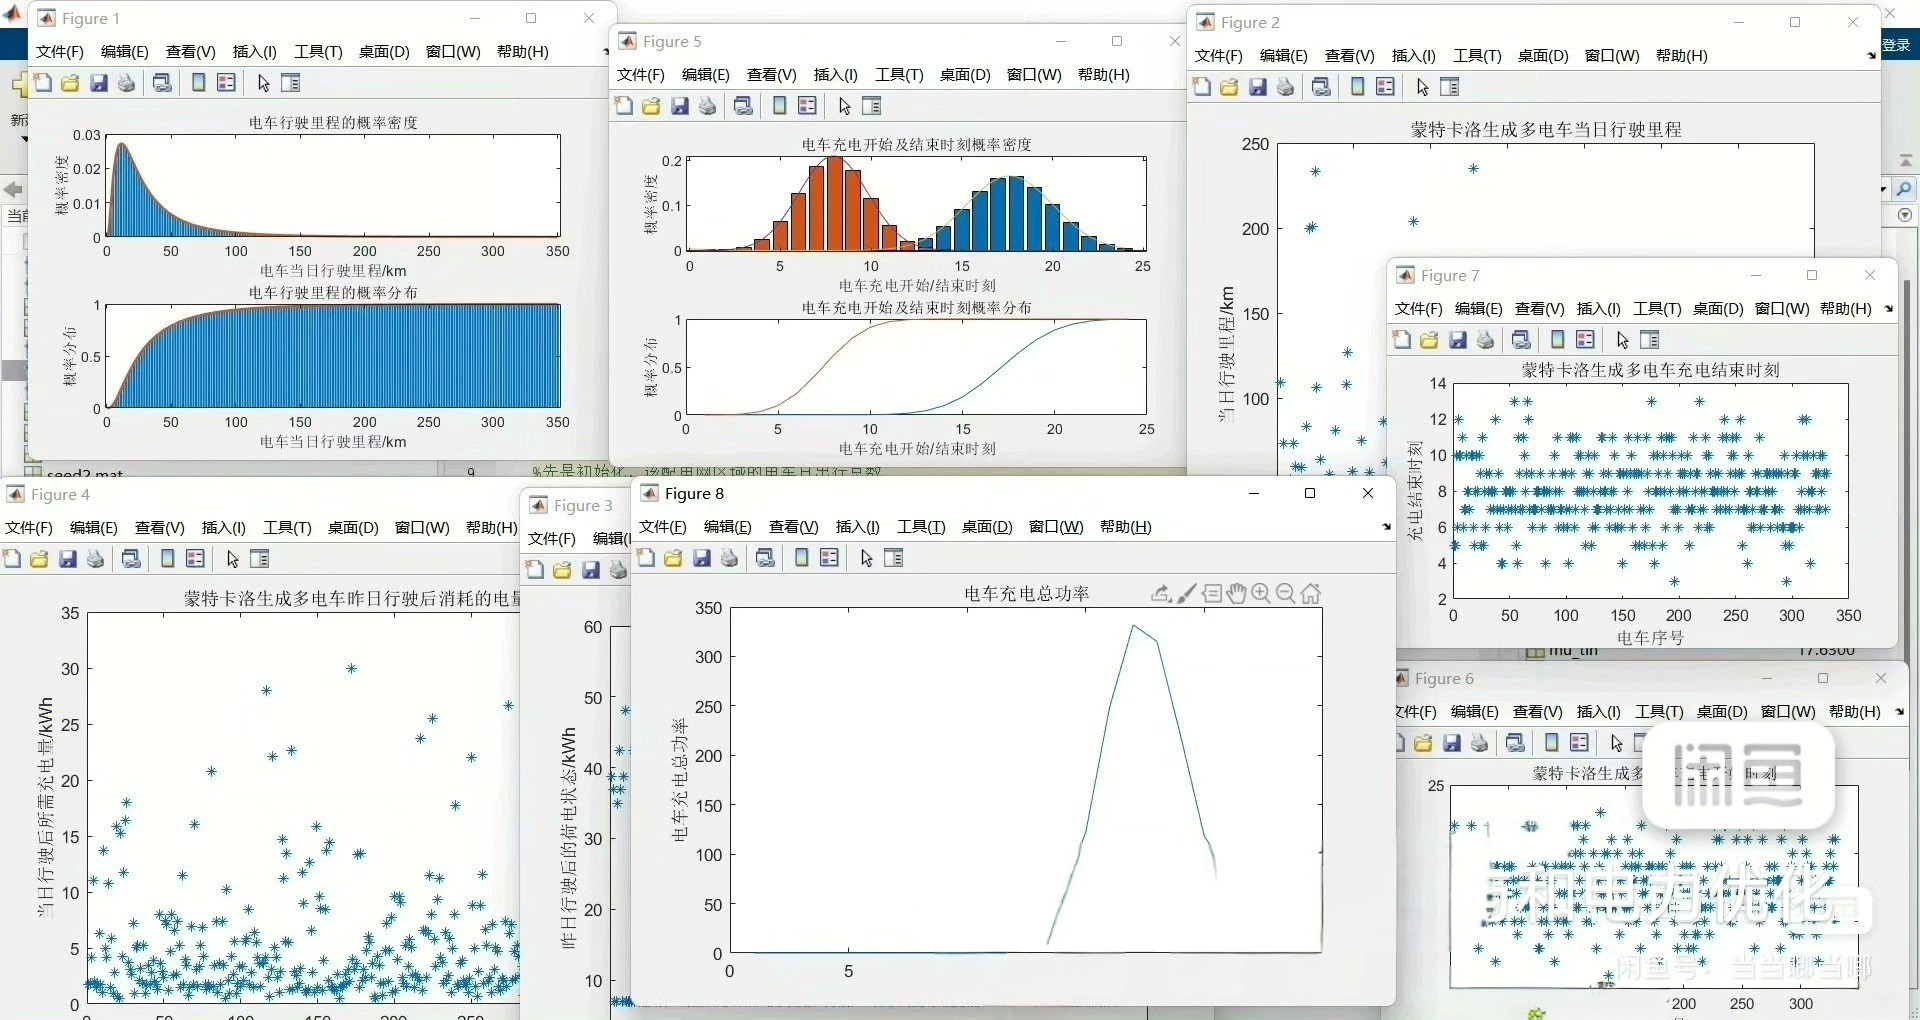Open 桌面(D) menu in Figure 6
The width and height of the screenshot is (1920, 1020).
coord(1722,712)
